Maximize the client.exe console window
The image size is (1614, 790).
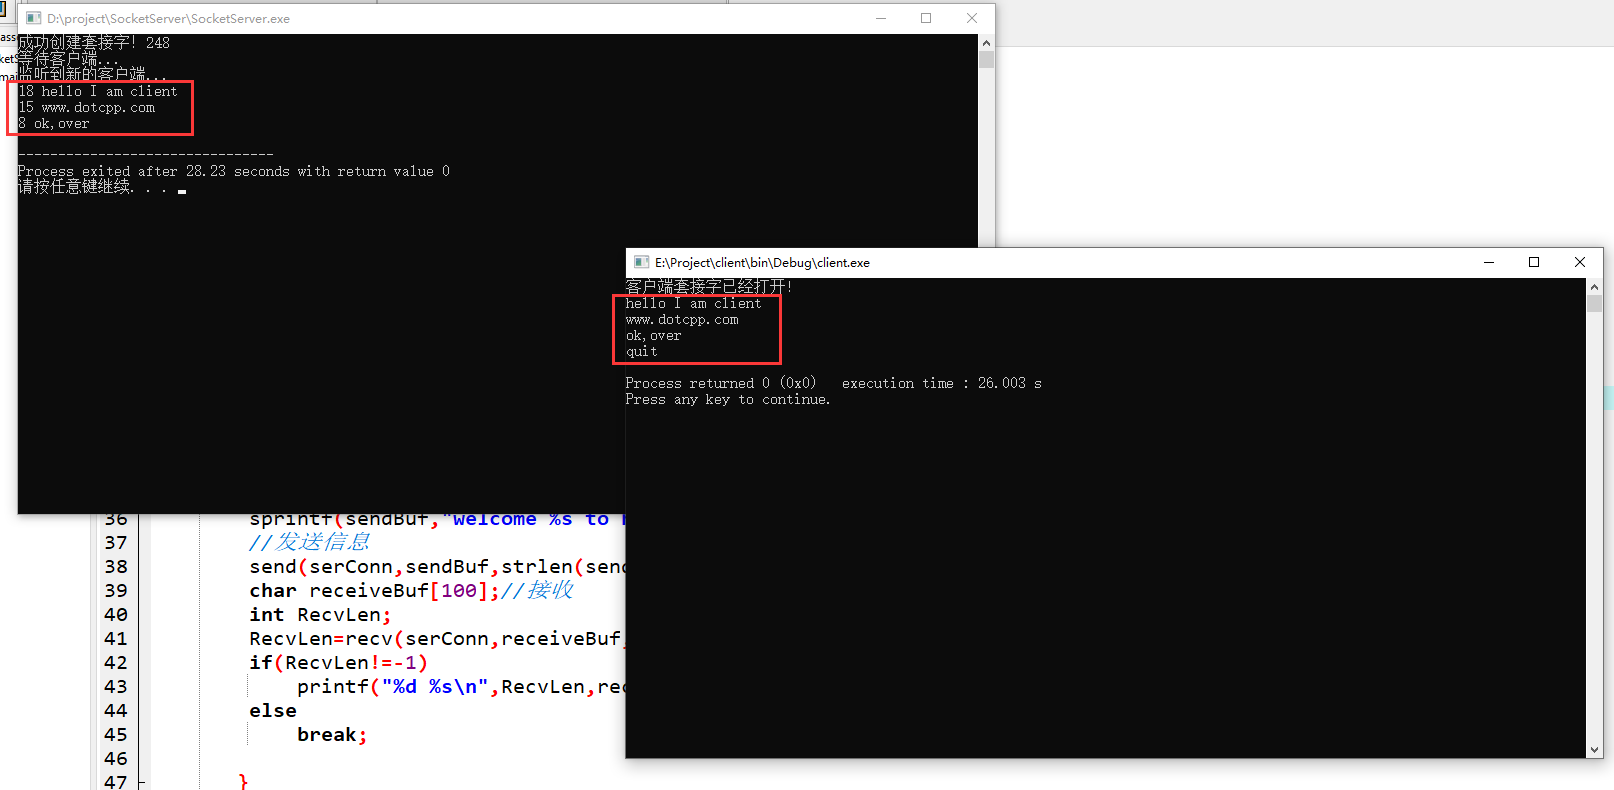coord(1534,262)
